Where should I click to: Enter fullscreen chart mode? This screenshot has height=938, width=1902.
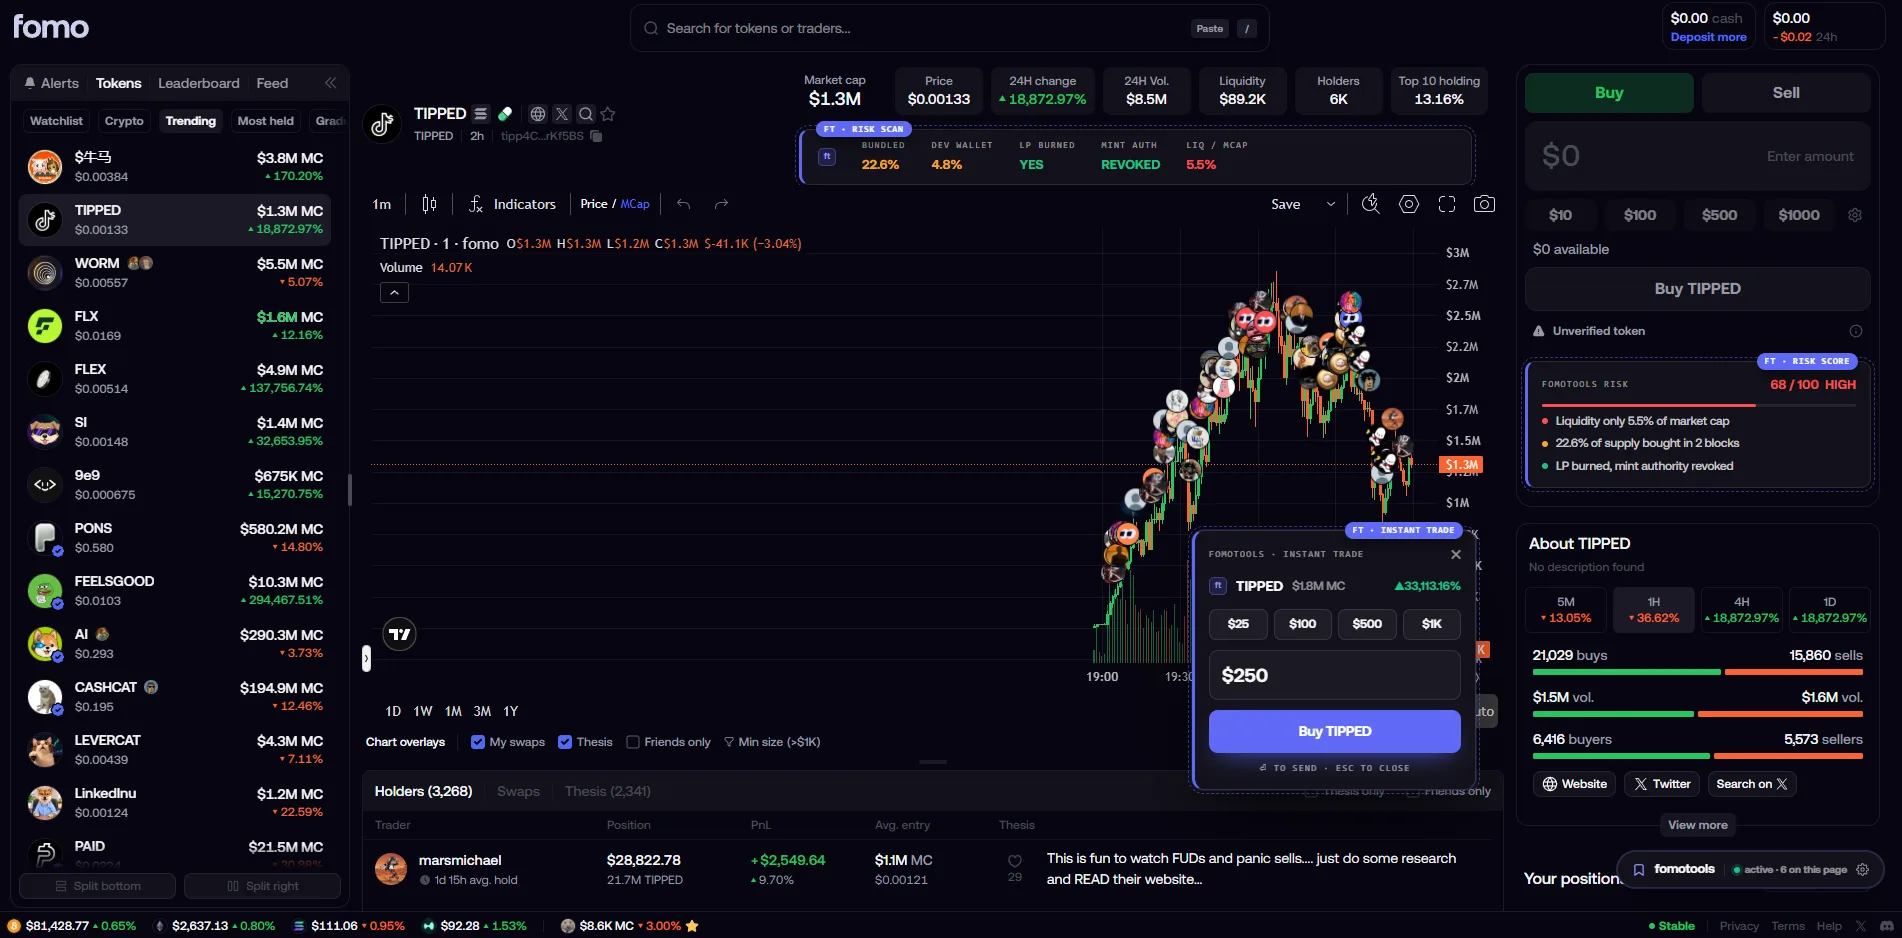1447,204
